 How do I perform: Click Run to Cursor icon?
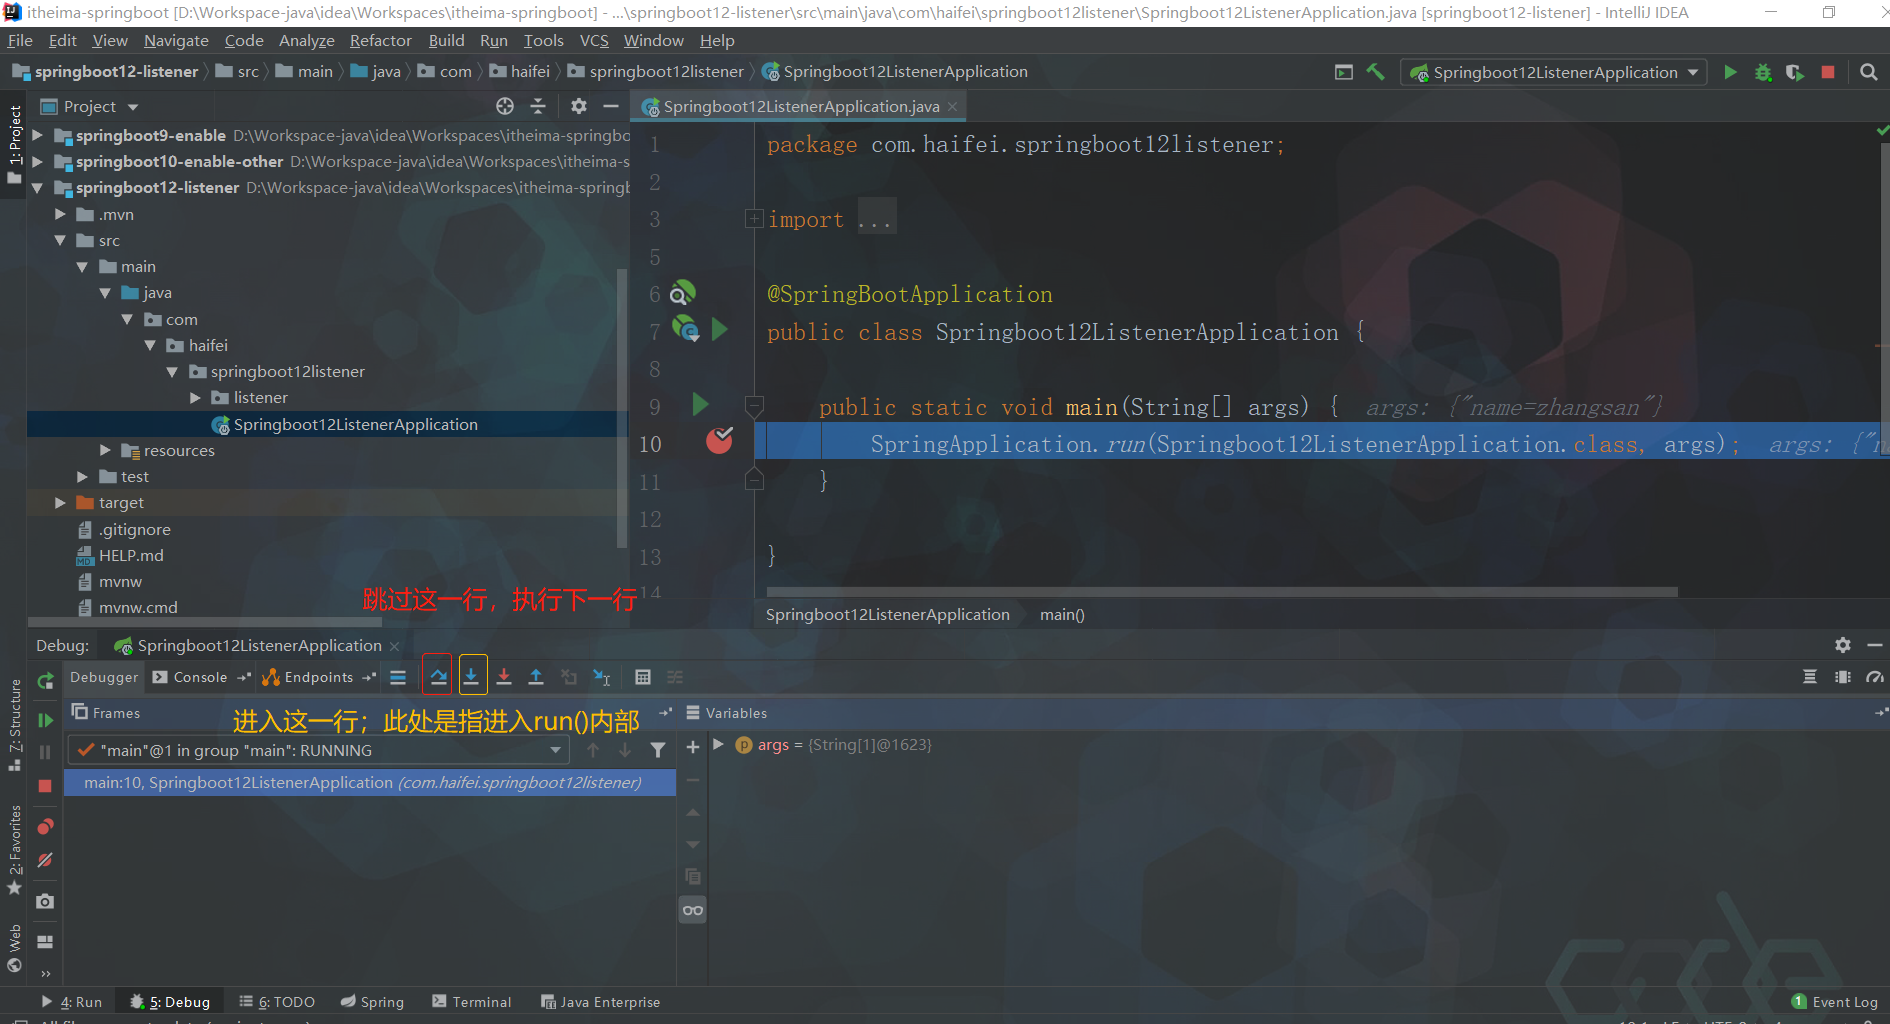[602, 677]
